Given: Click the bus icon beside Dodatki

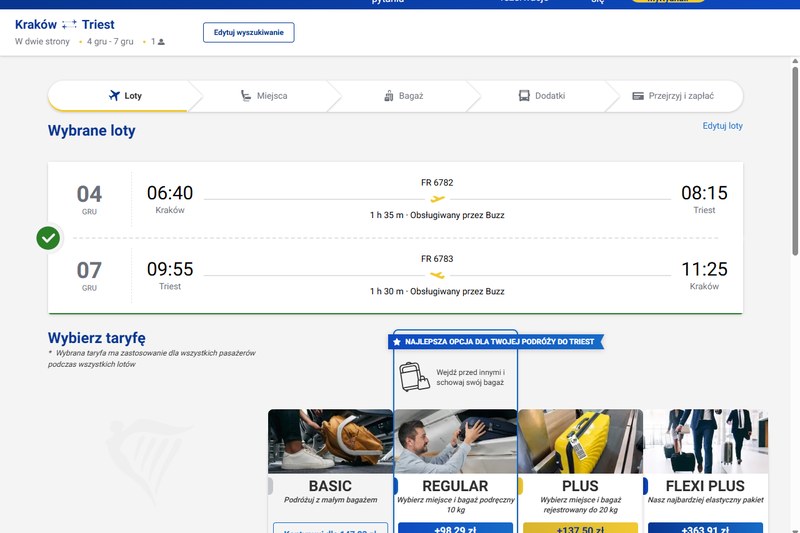Looking at the screenshot, I should pyautogui.click(x=524, y=95).
